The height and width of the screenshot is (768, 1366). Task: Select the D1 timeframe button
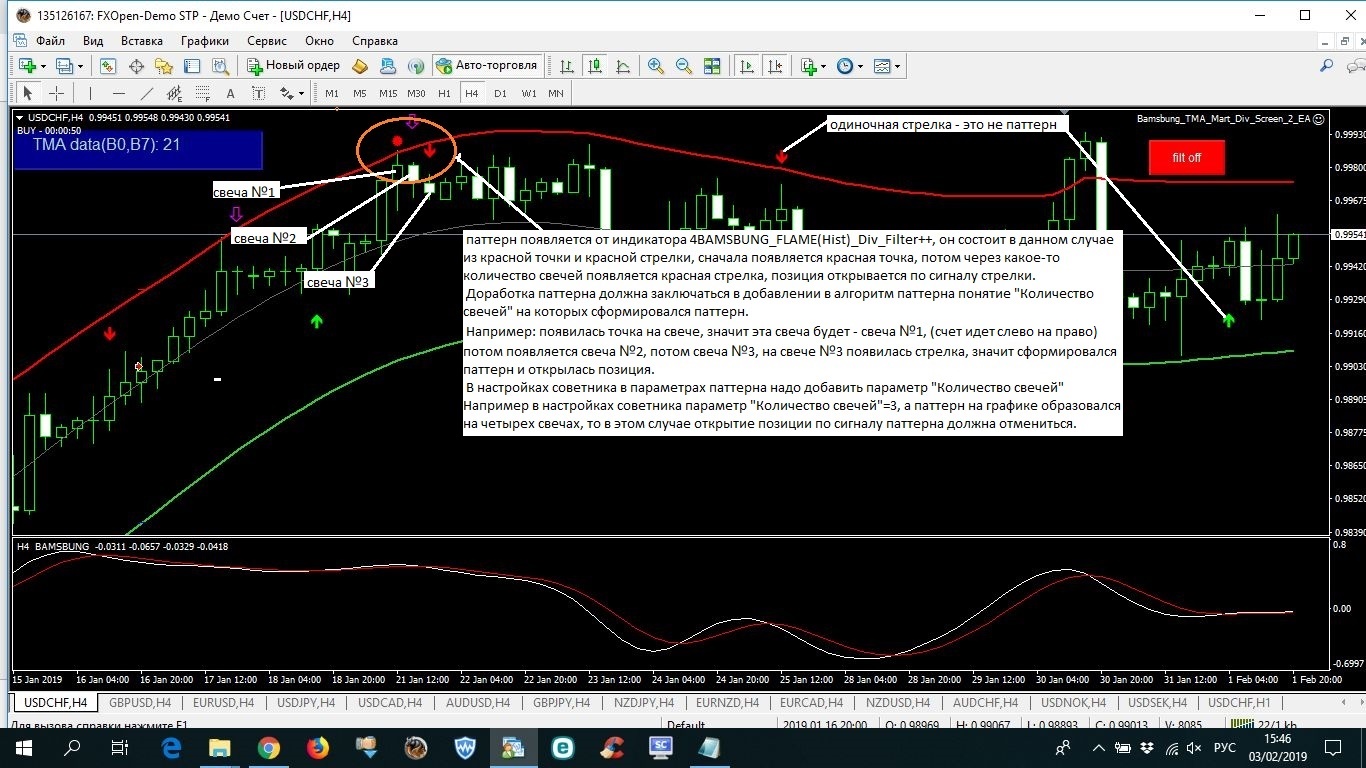tap(500, 93)
